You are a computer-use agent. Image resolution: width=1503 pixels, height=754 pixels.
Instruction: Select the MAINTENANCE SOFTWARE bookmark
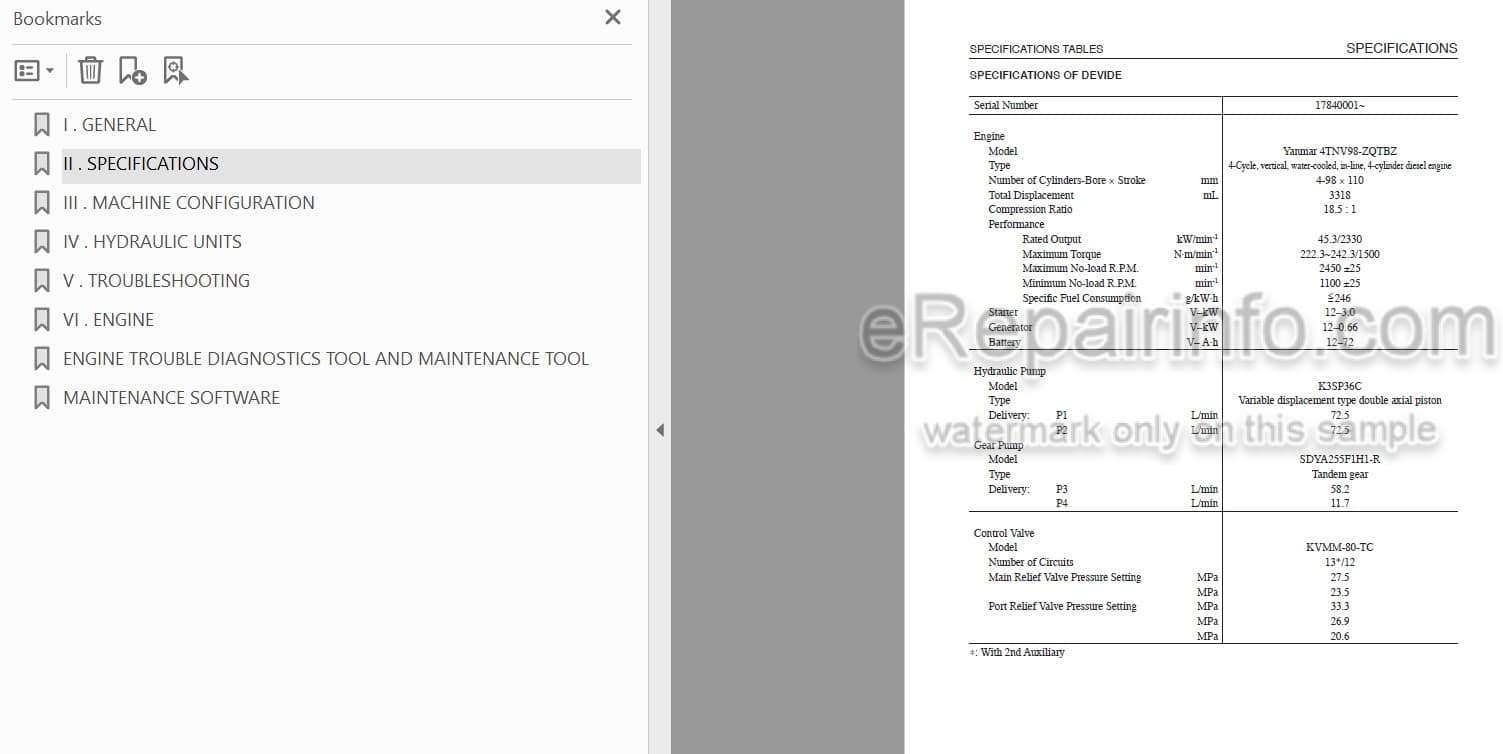(171, 398)
